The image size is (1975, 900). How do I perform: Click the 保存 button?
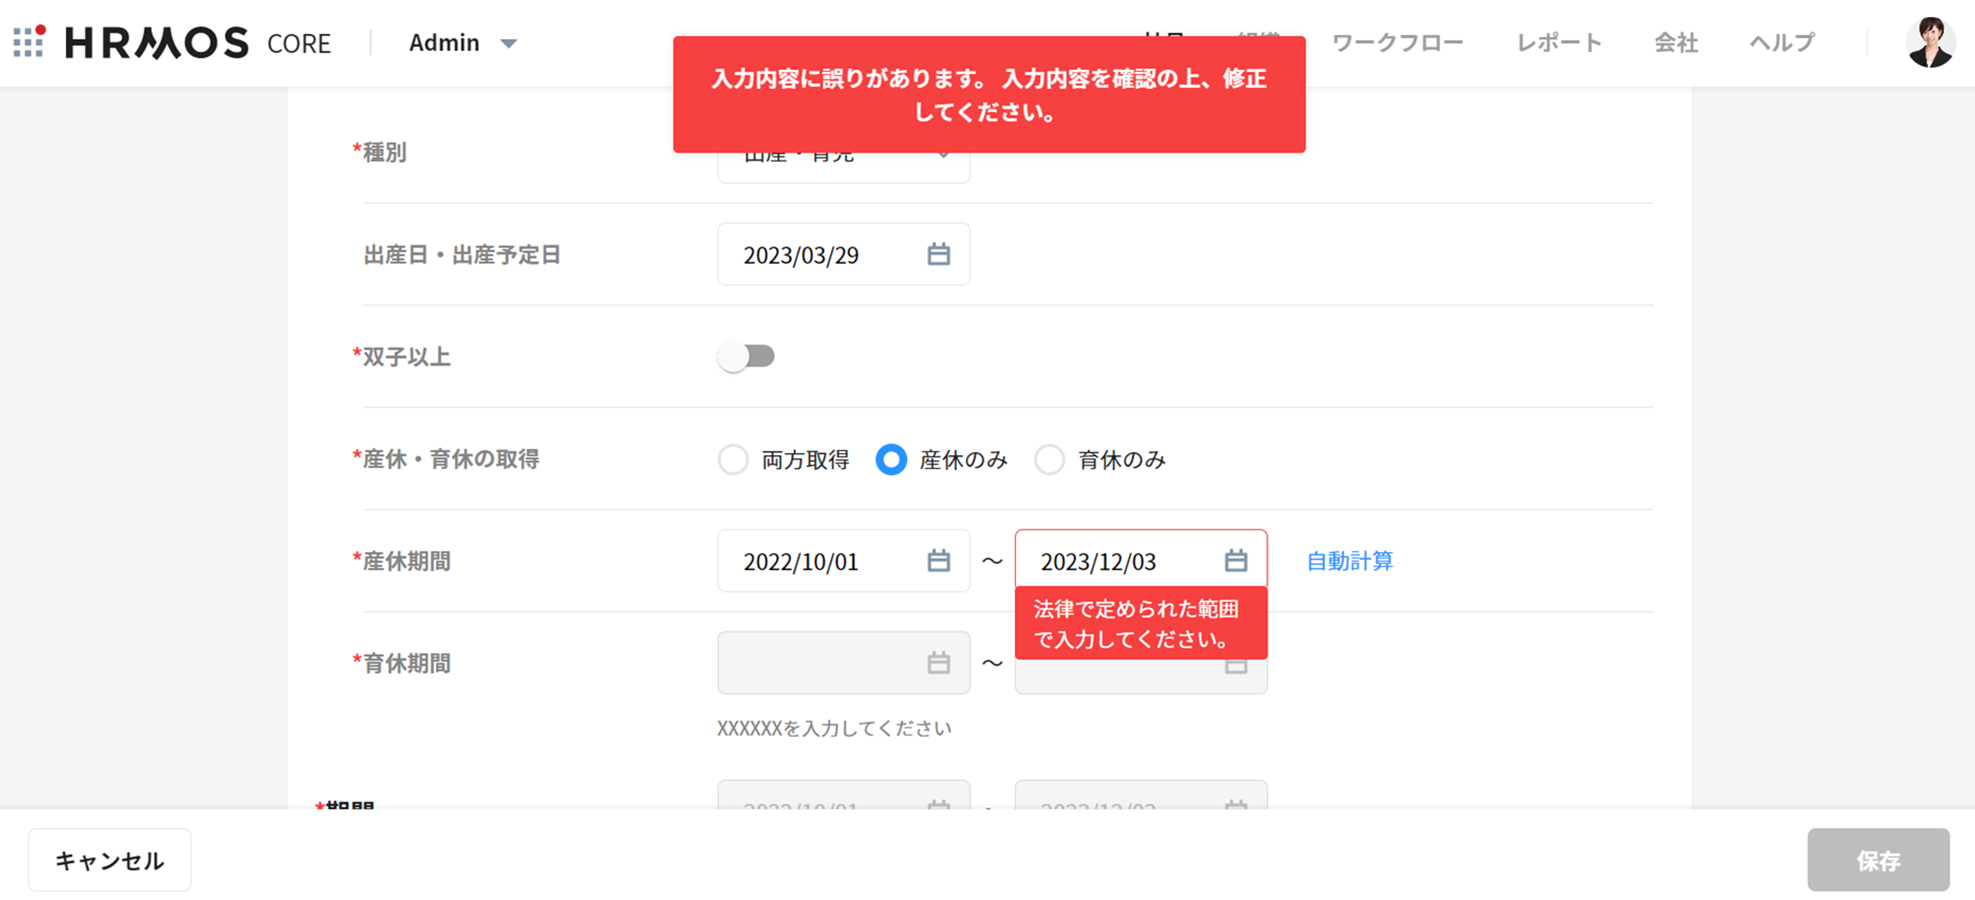tap(1877, 860)
